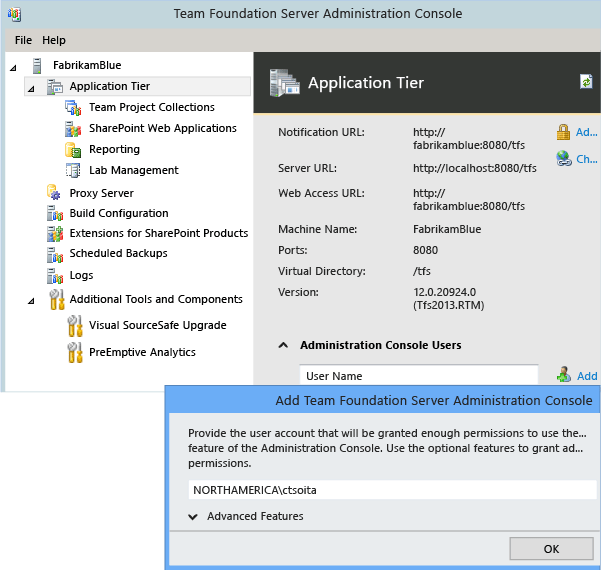Click the Machine Name value FabrikamBlue

tap(447, 229)
